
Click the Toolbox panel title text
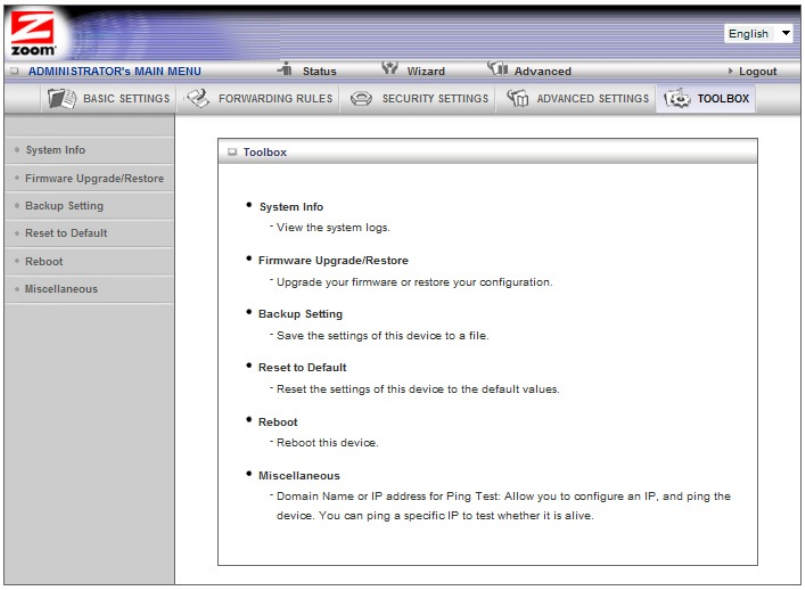[265, 152]
